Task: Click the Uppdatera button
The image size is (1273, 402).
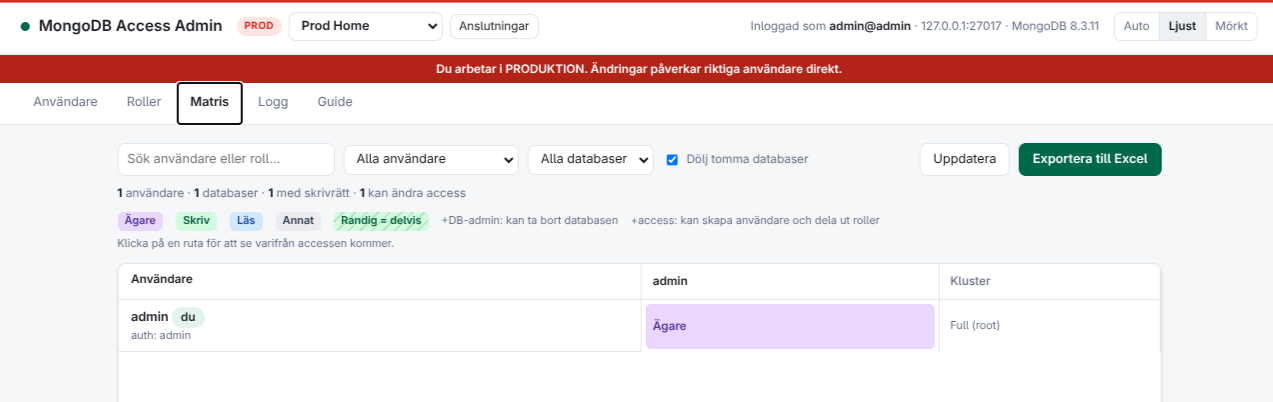Action: point(964,159)
